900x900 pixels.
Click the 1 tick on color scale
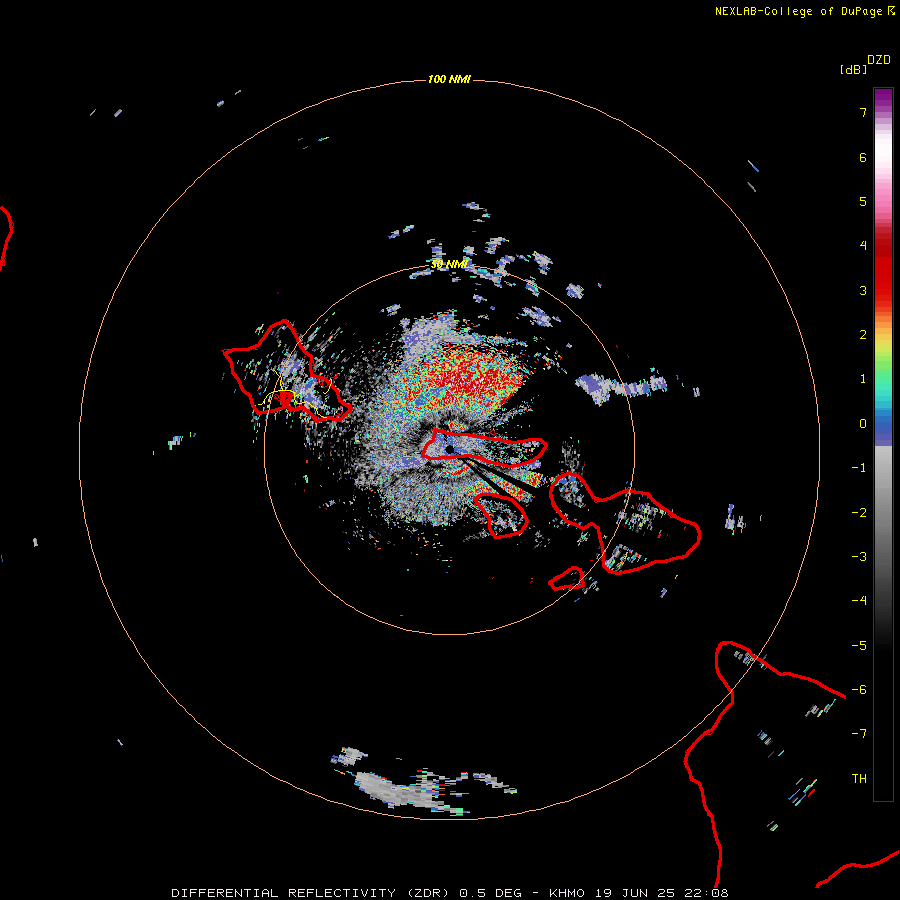pyautogui.click(x=863, y=379)
